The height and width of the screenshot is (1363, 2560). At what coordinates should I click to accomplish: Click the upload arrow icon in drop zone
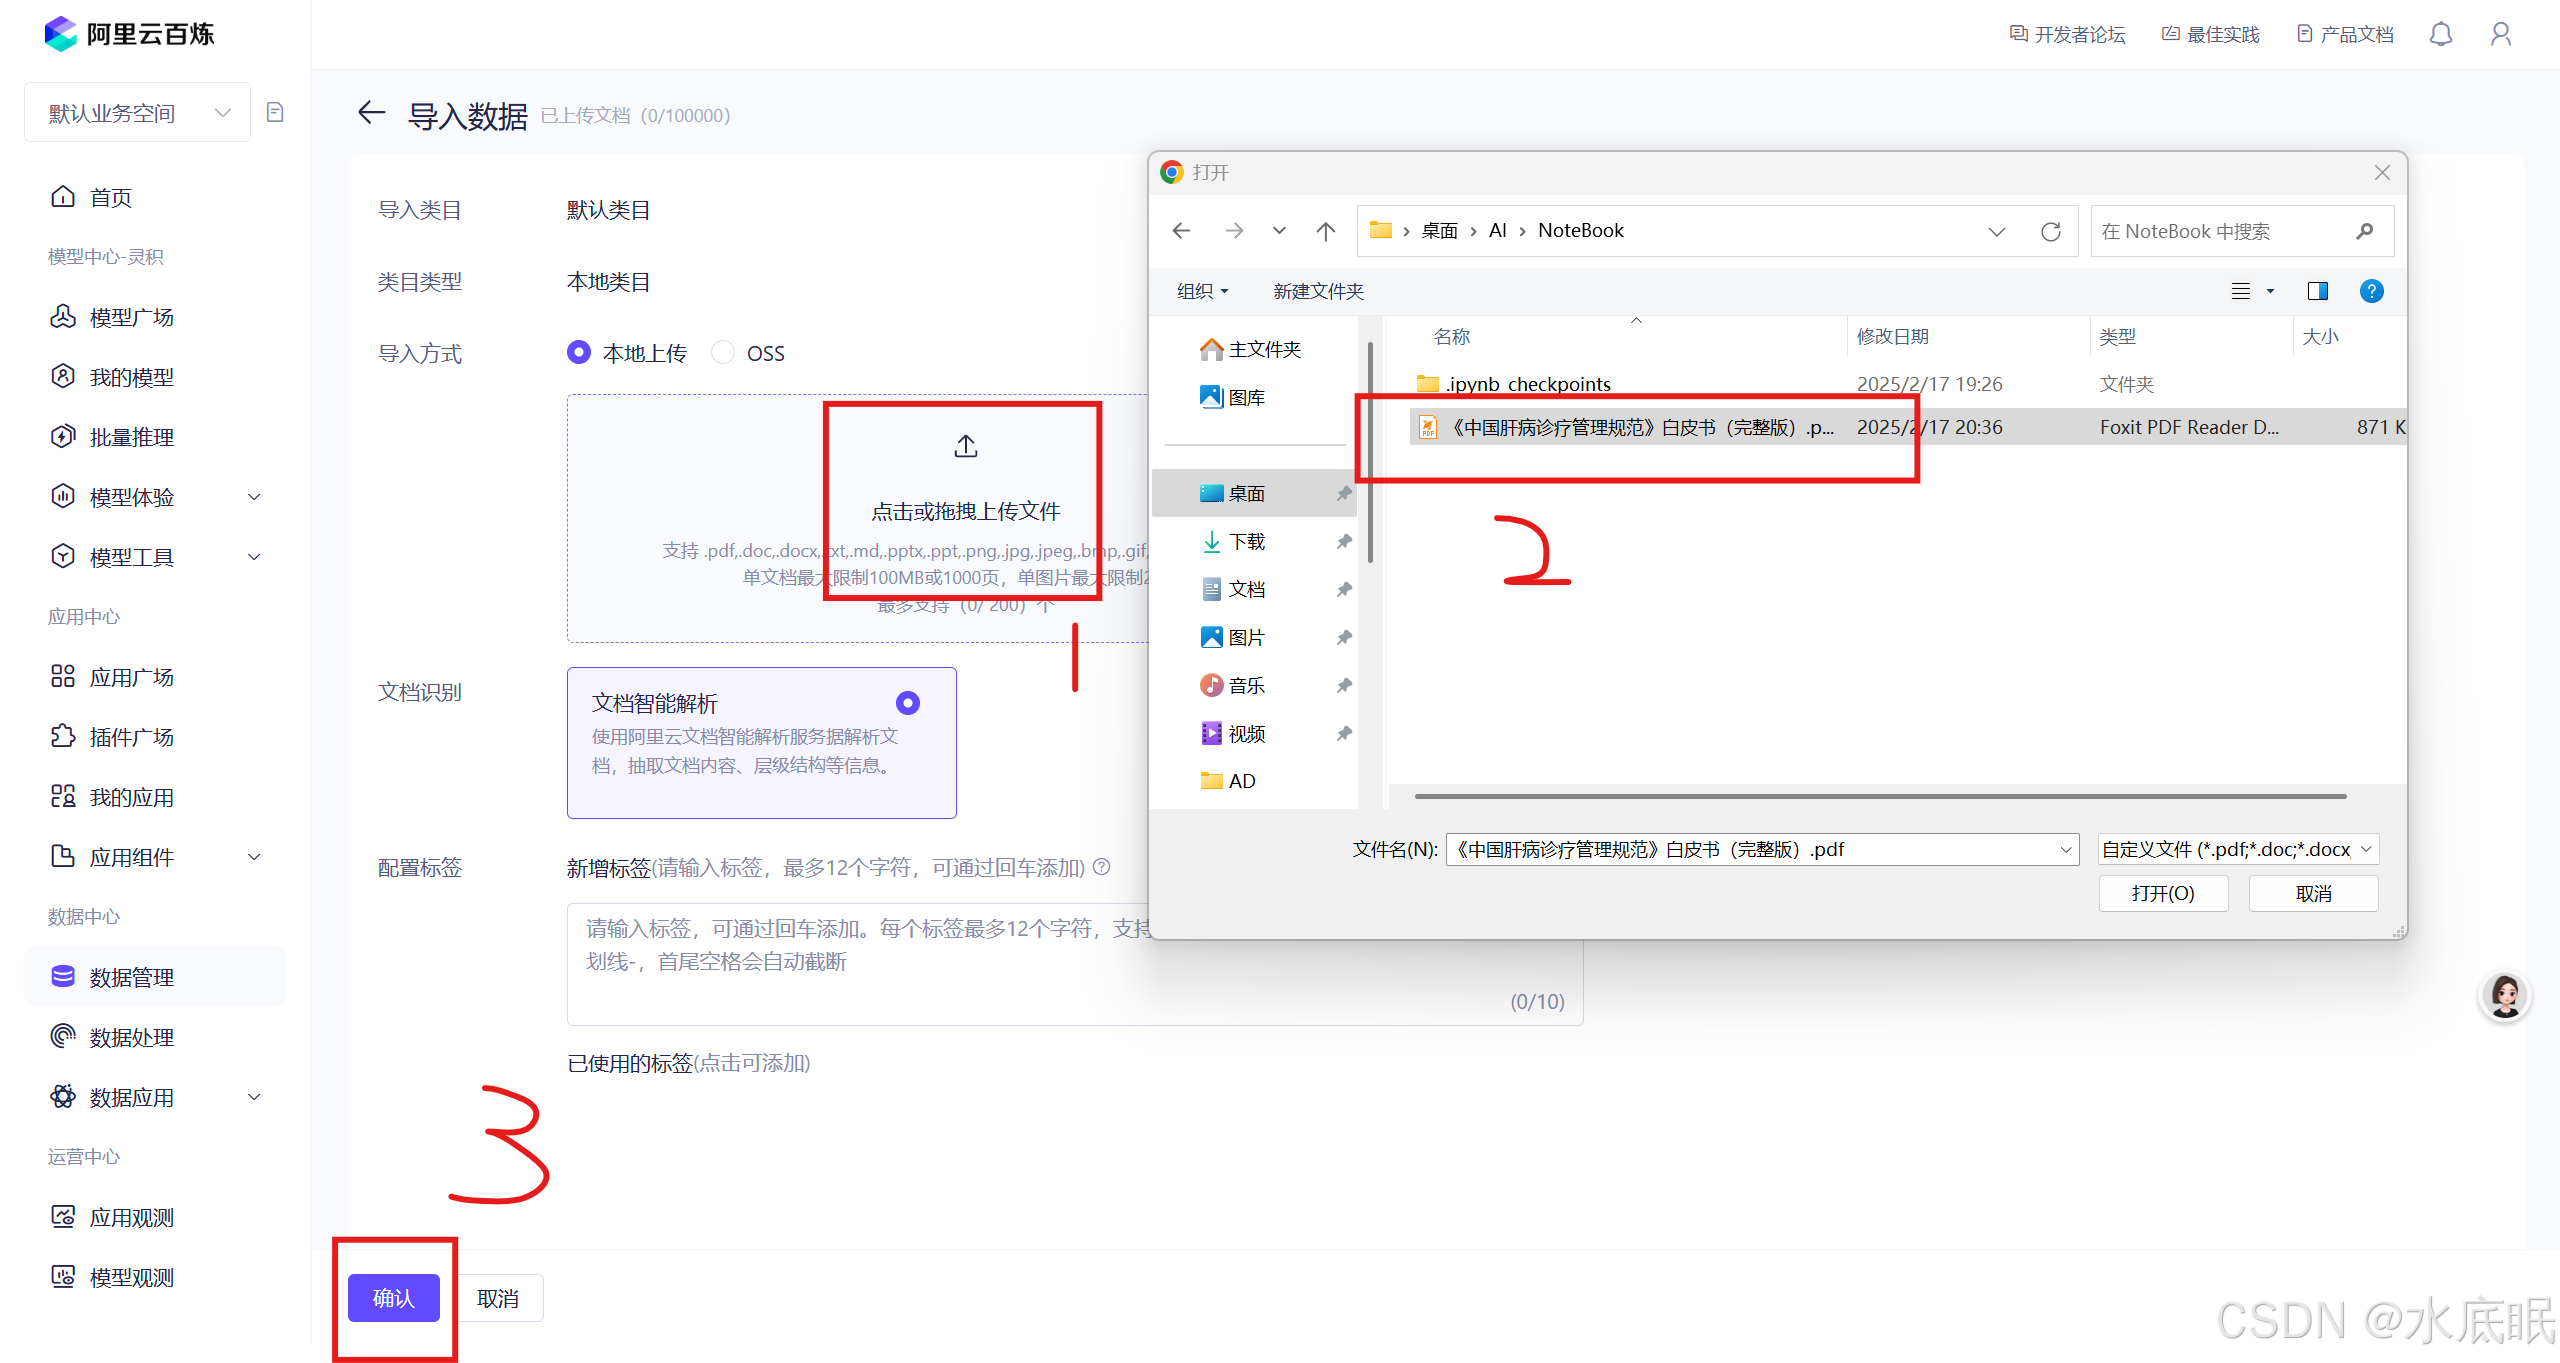pos(965,446)
